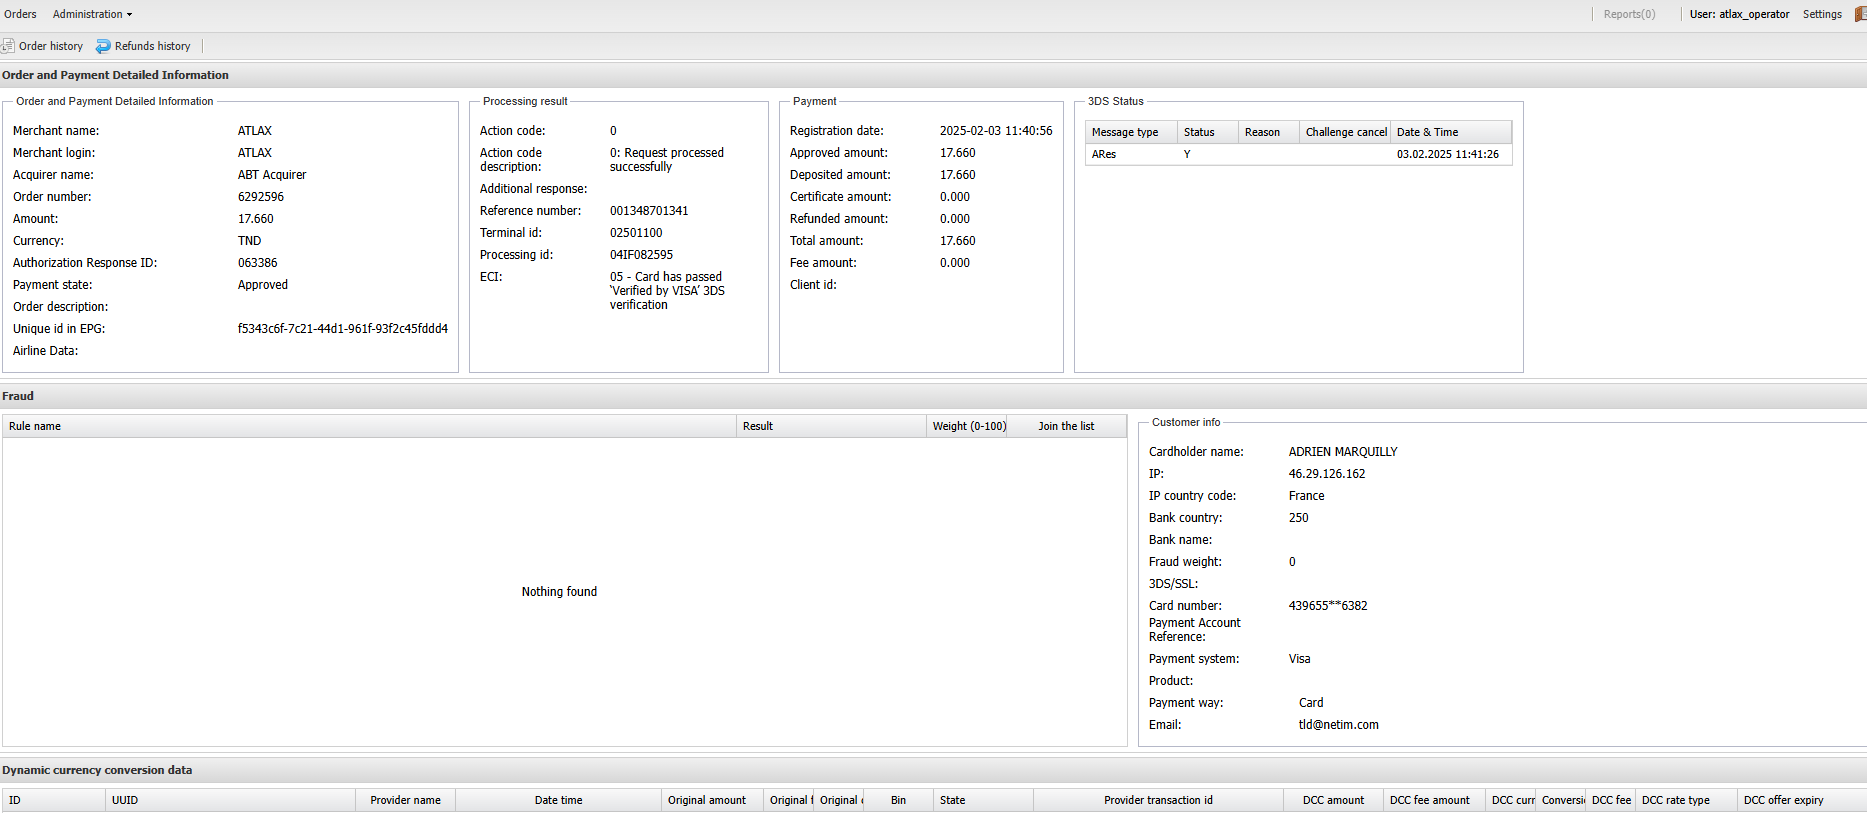This screenshot has width=1867, height=813.
Task: Expand the Administration dropdown menu
Action: pos(92,14)
